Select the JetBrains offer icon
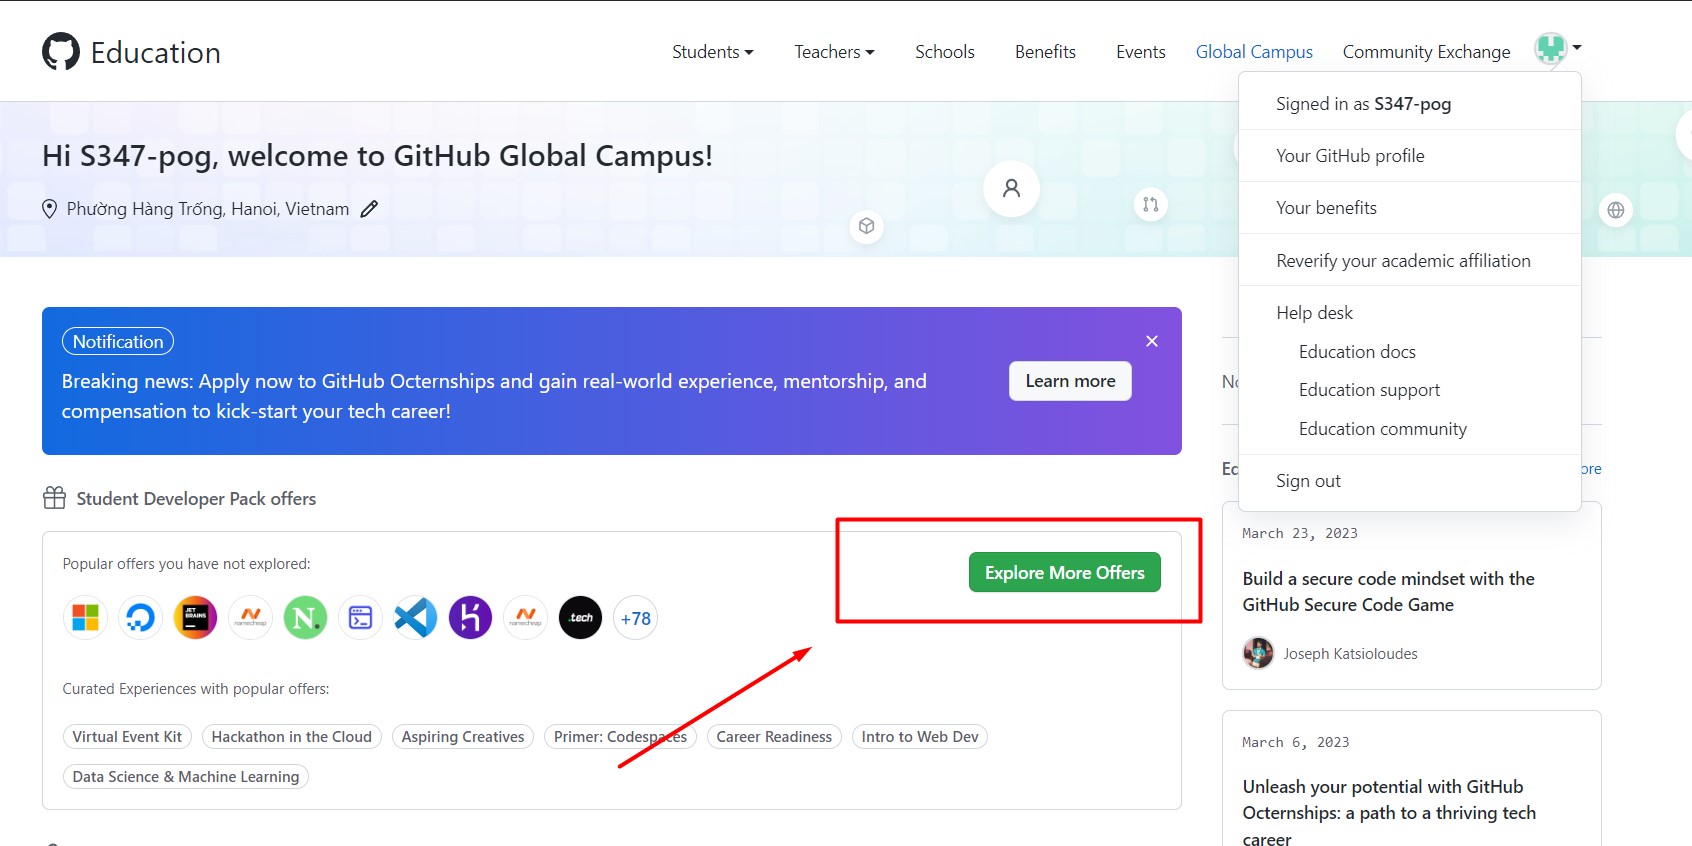This screenshot has width=1692, height=846. (195, 618)
